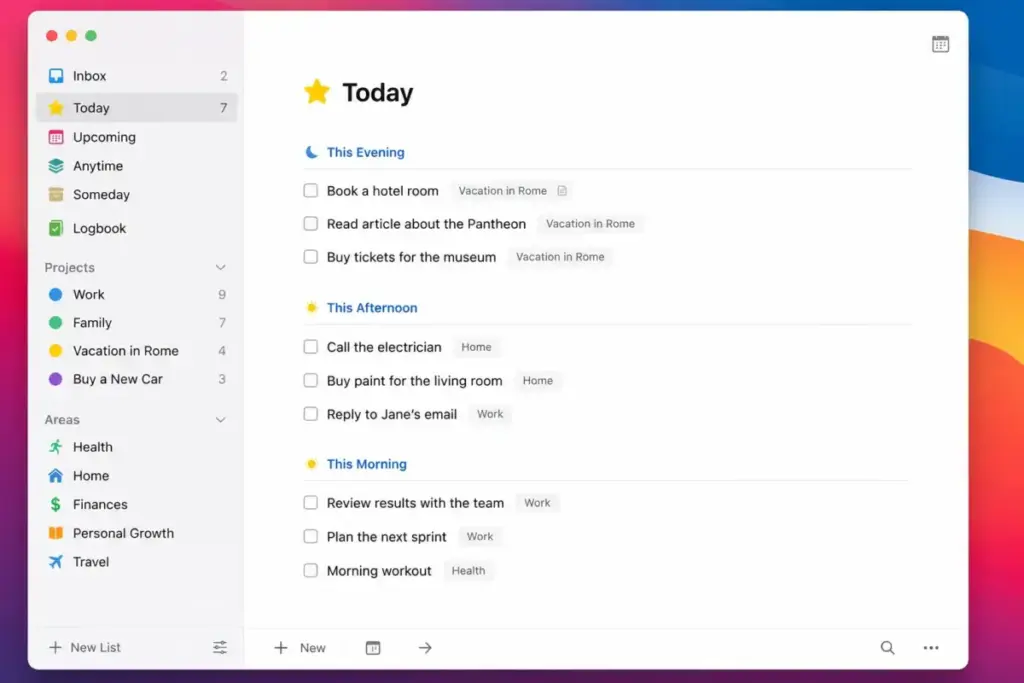Screen dimensions: 1024x683
Task: Click the Travel airplane icon
Action: (56, 562)
